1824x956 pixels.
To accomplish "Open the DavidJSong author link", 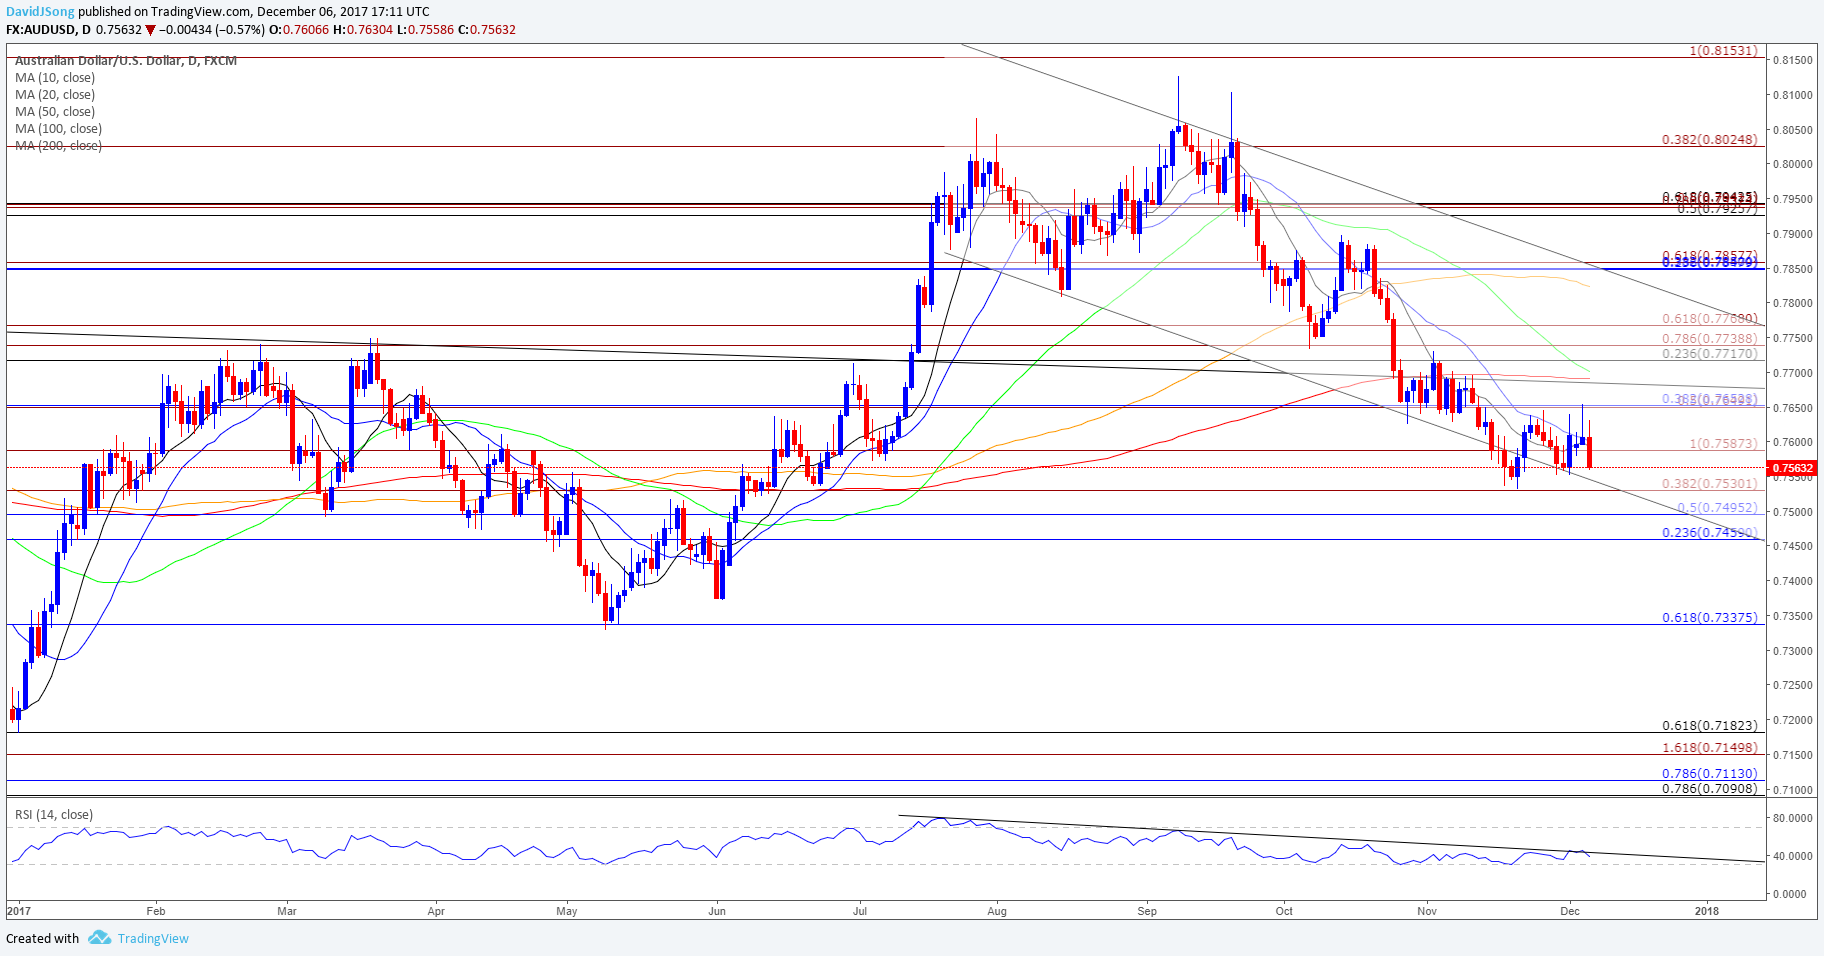I will coord(40,12).
